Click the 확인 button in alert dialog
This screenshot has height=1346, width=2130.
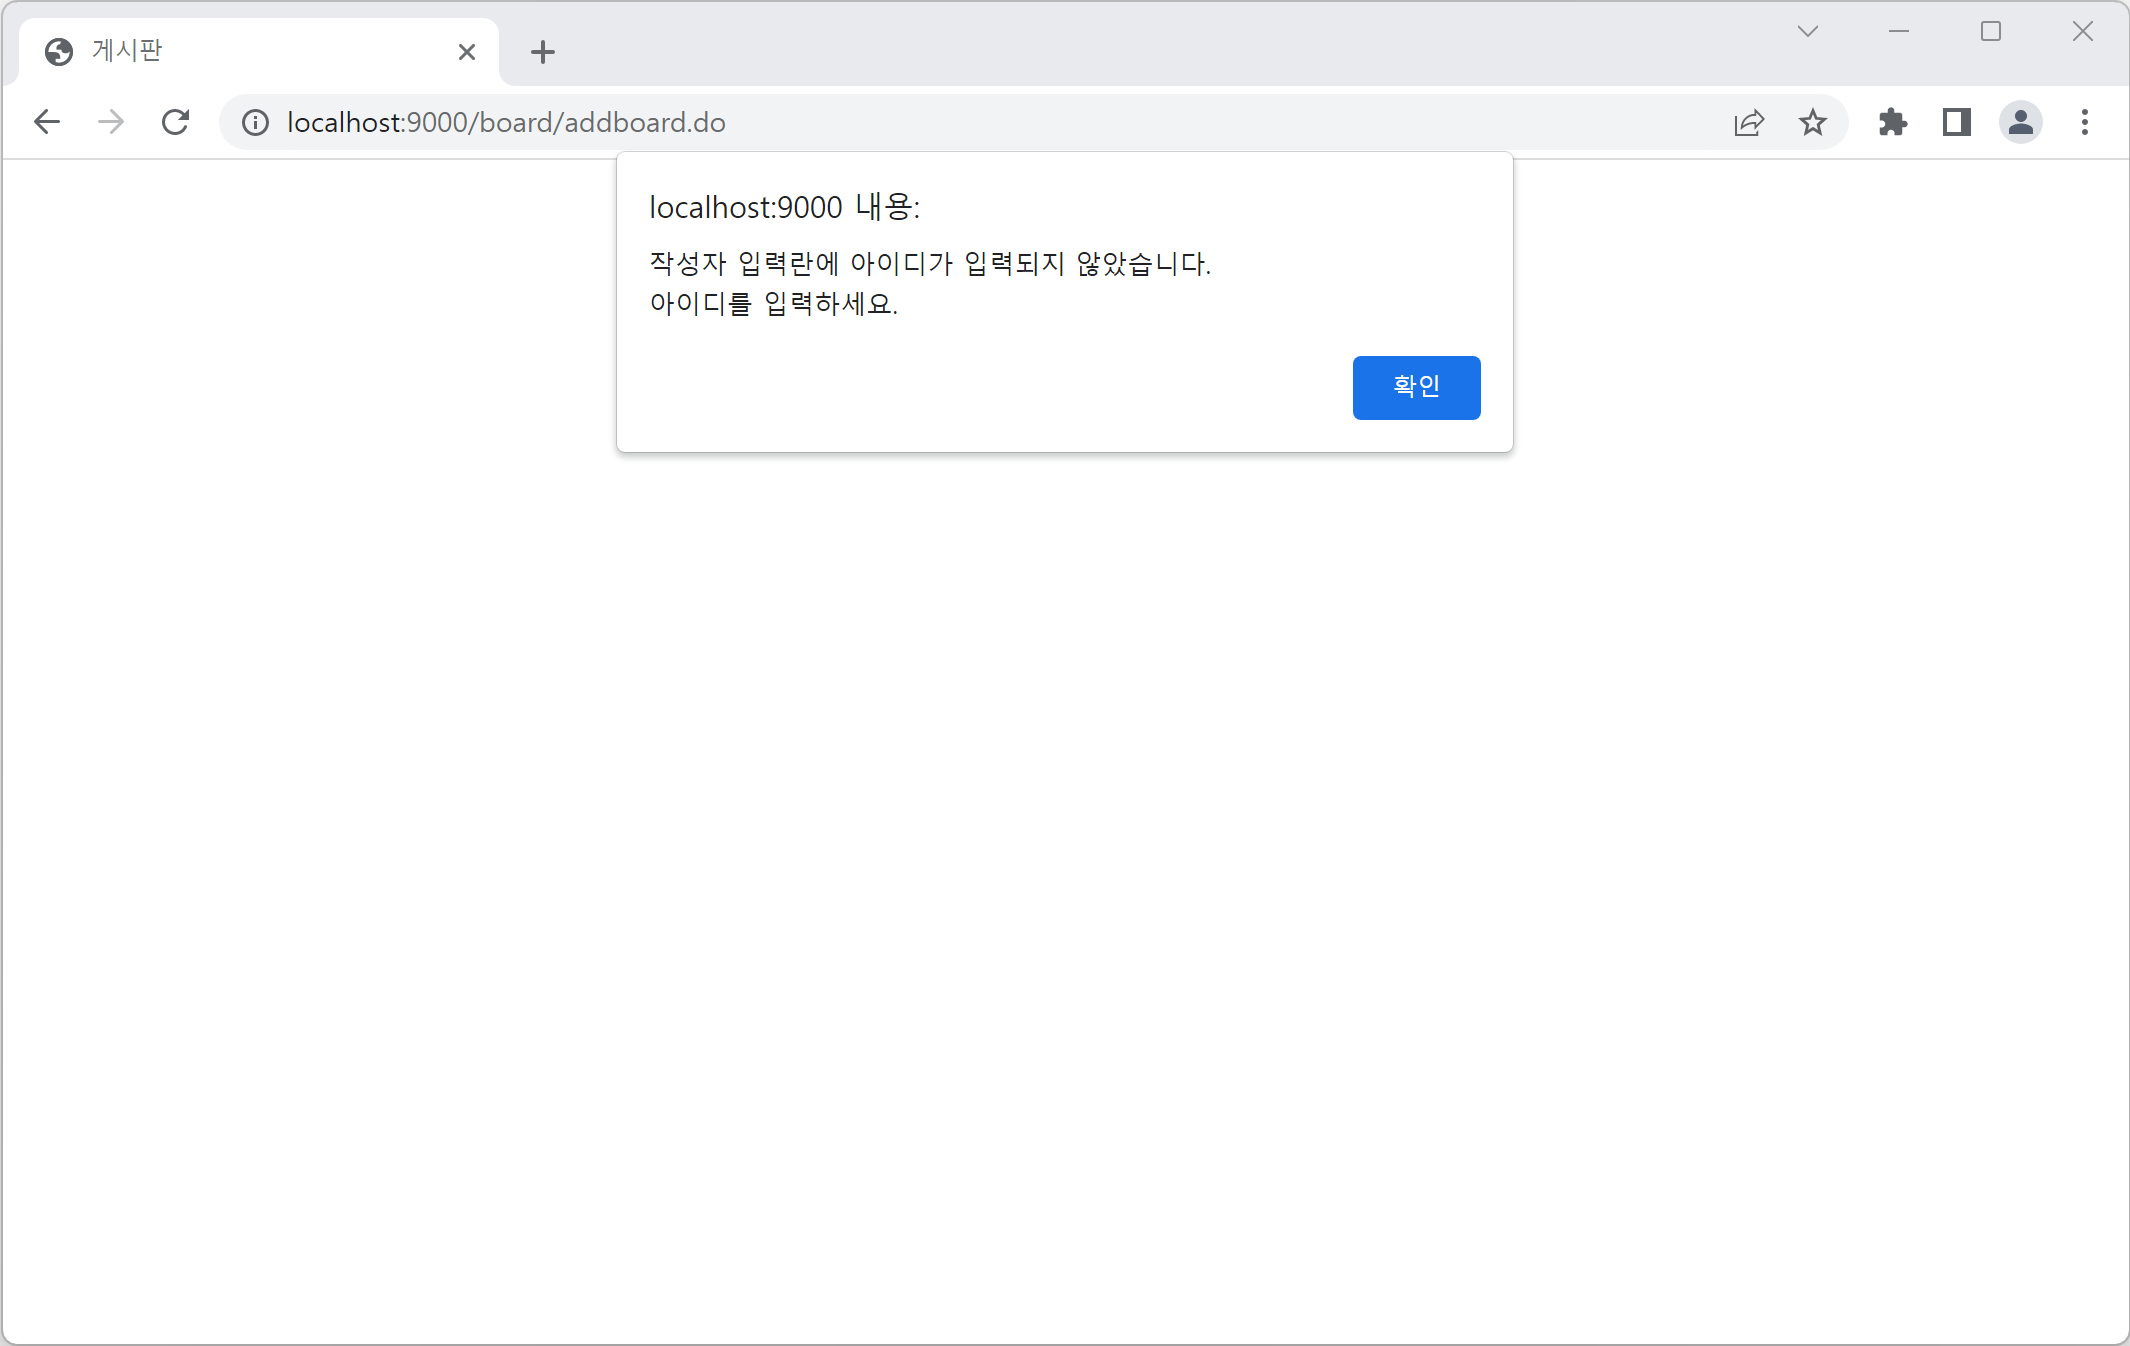coord(1415,387)
